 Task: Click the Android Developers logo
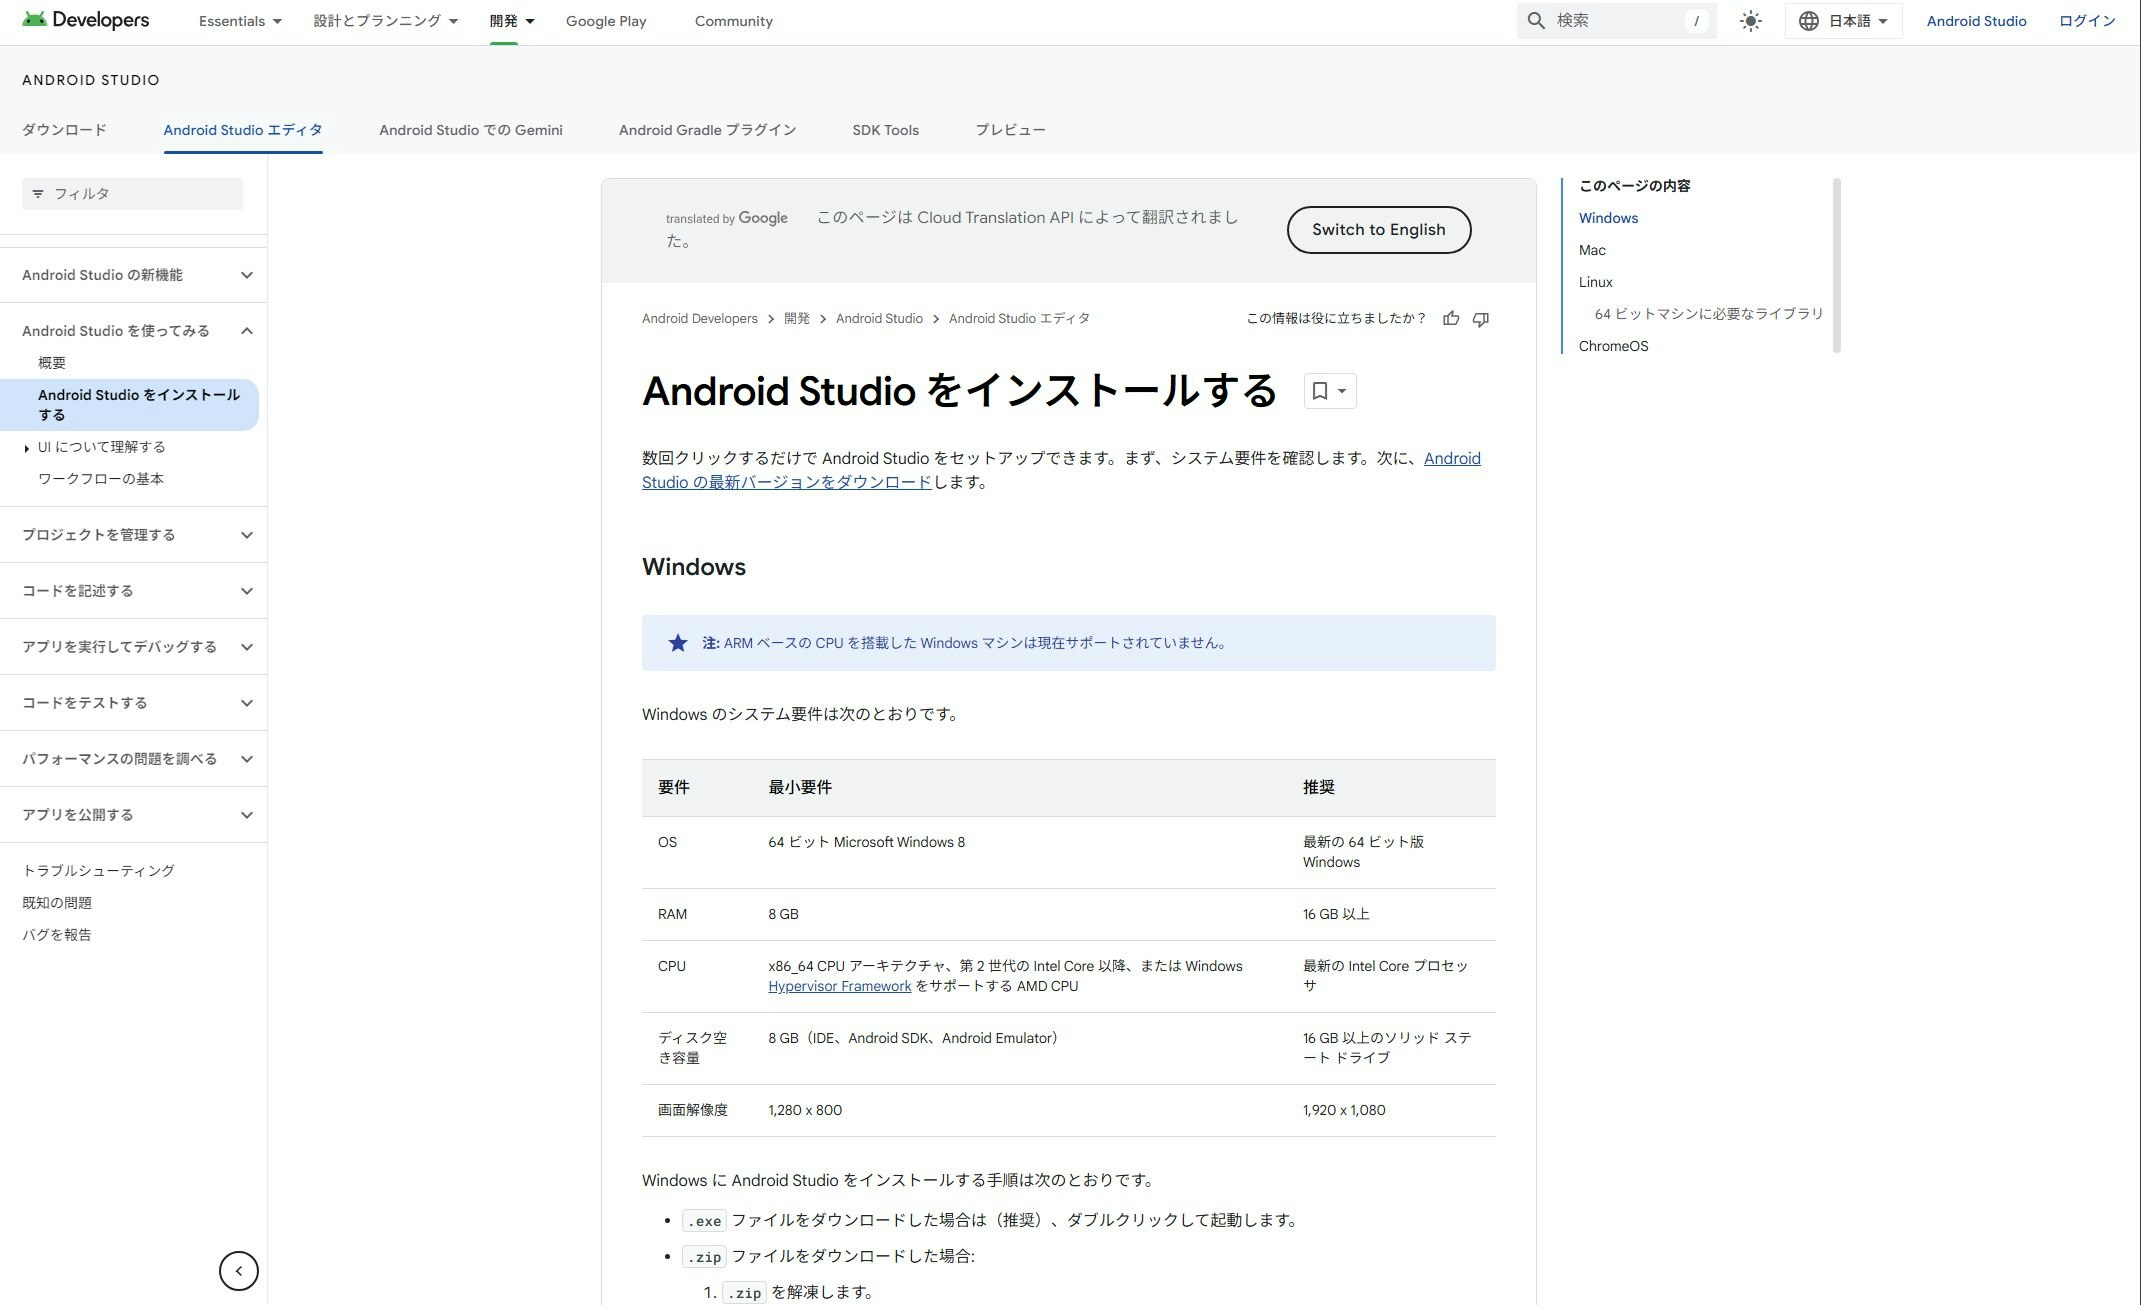click(x=85, y=19)
